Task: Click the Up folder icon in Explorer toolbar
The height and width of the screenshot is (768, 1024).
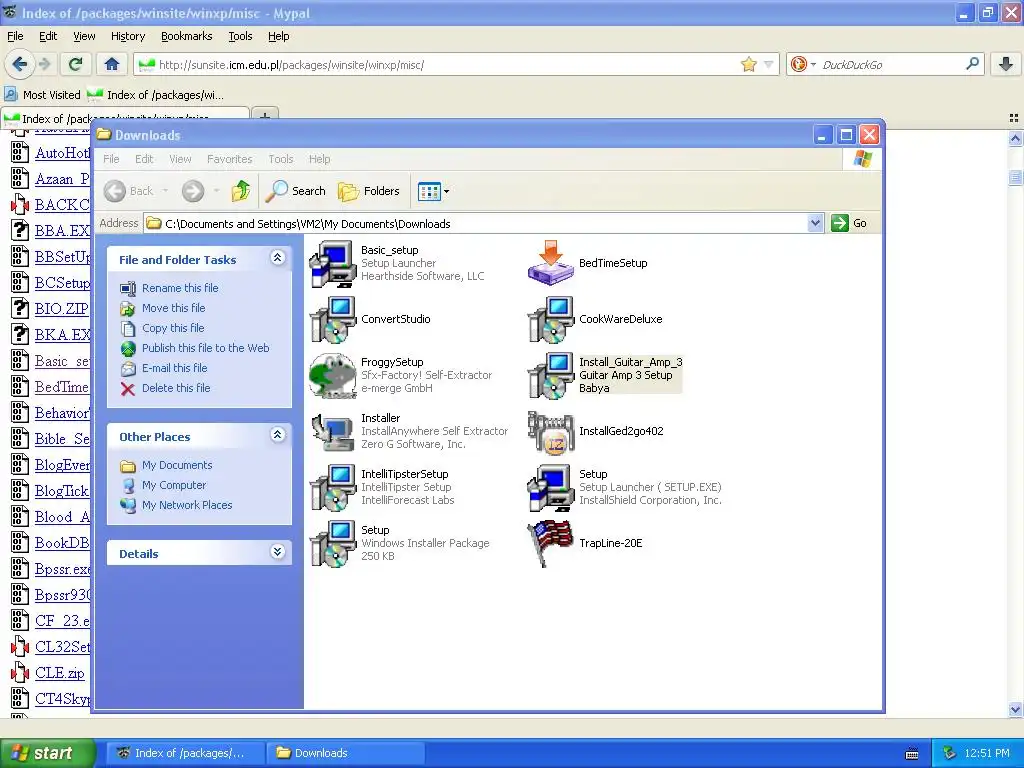Action: [241, 191]
